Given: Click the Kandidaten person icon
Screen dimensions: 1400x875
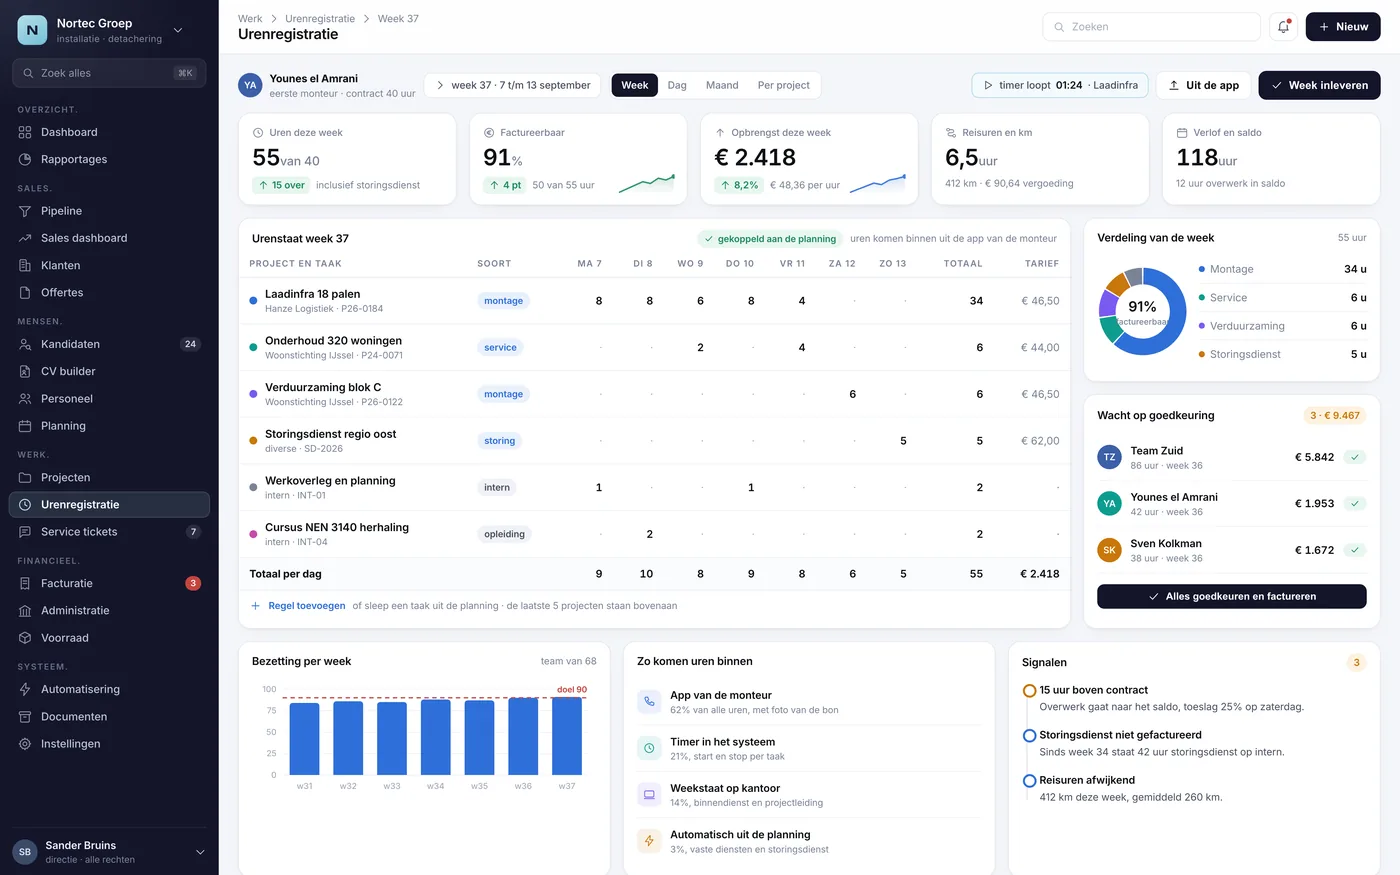Looking at the screenshot, I should 25,344.
